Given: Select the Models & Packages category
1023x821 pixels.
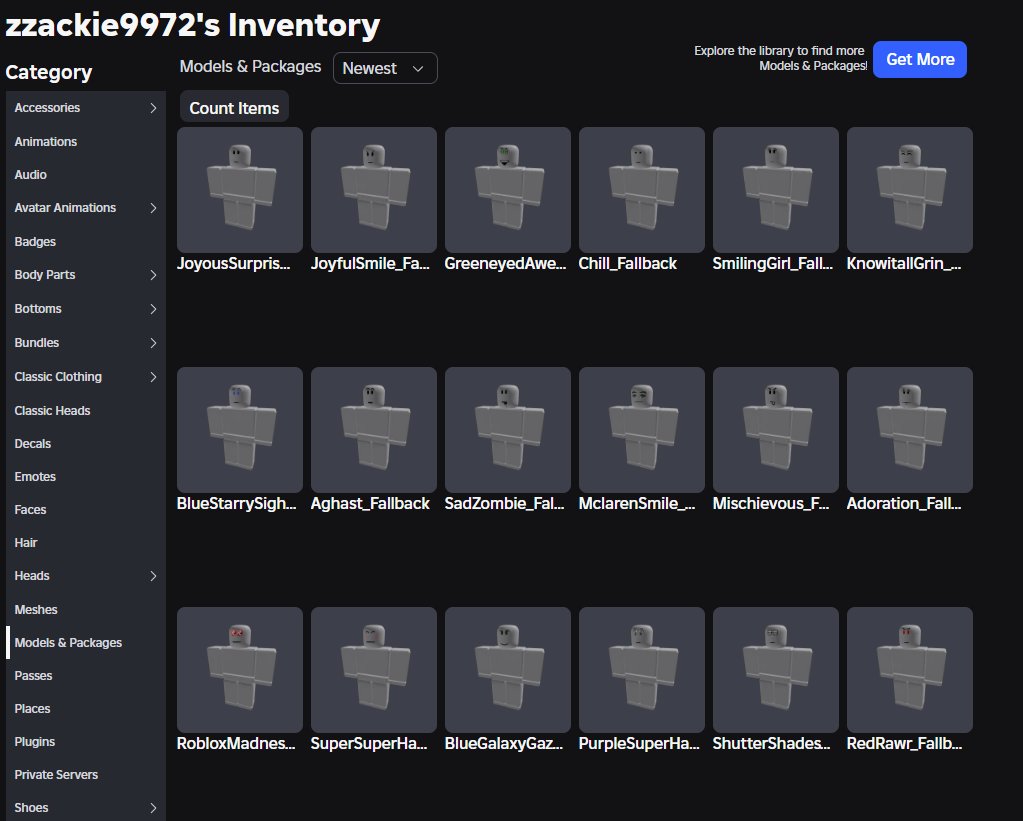Looking at the screenshot, I should 85,643.
